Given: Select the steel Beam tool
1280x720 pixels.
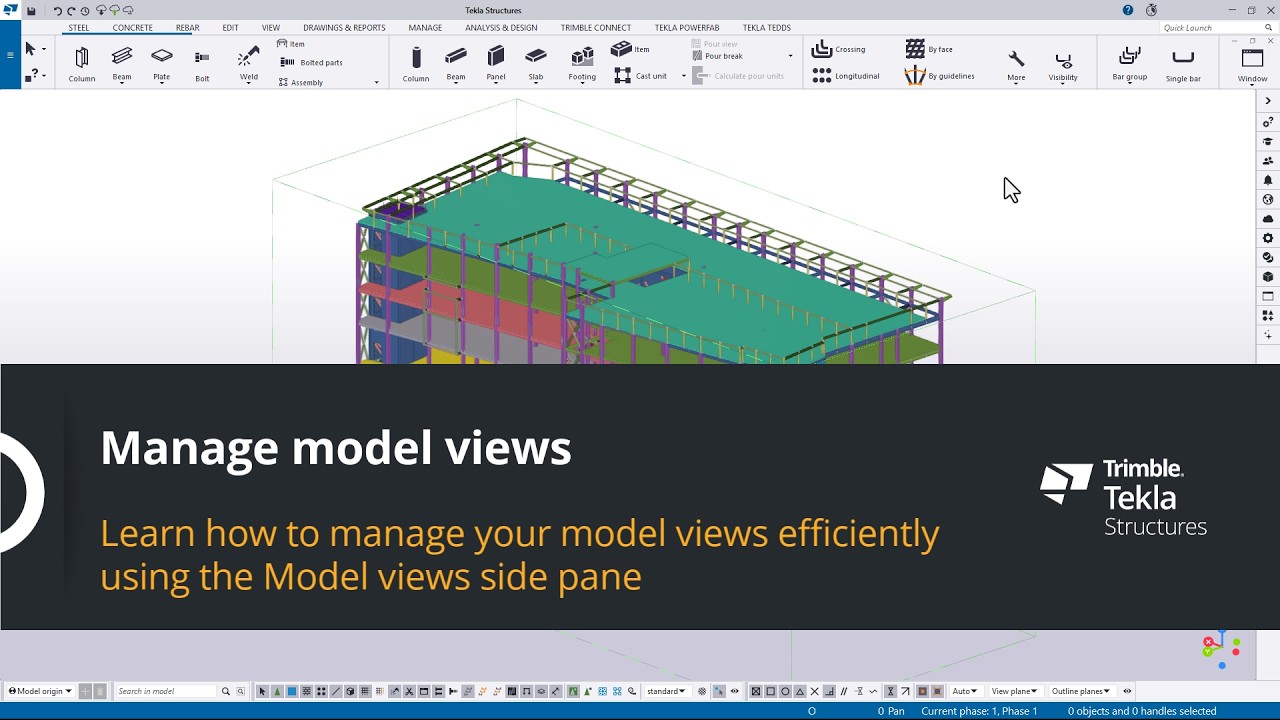Looking at the screenshot, I should [122, 64].
